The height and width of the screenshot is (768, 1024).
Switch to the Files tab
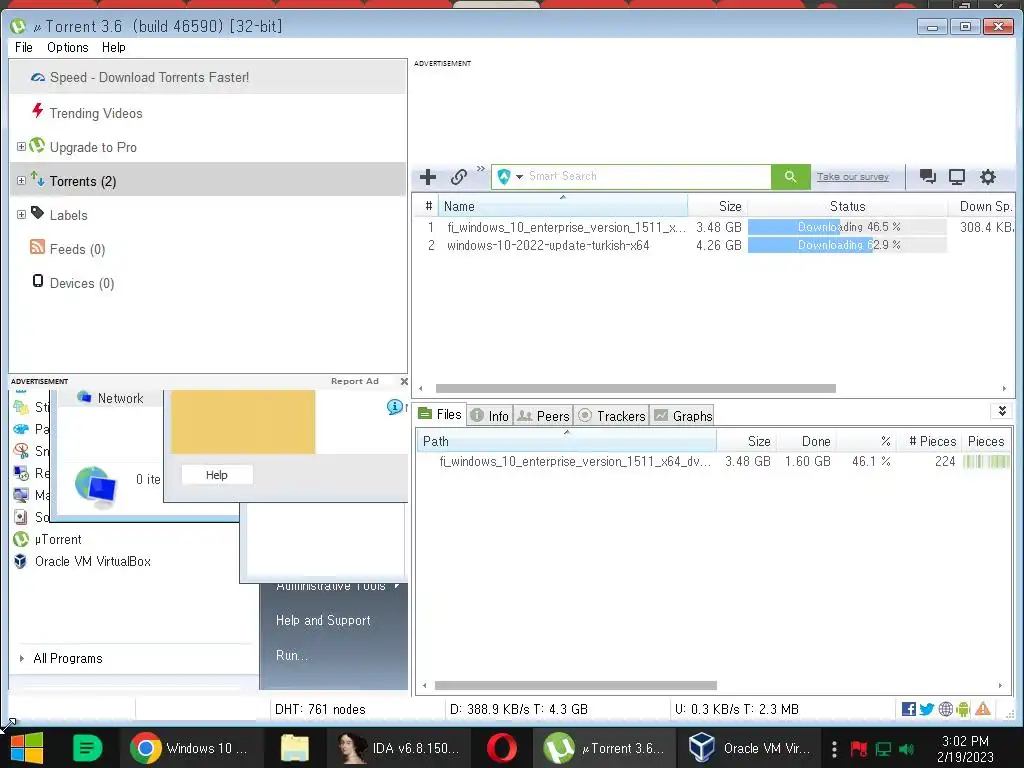click(440, 414)
